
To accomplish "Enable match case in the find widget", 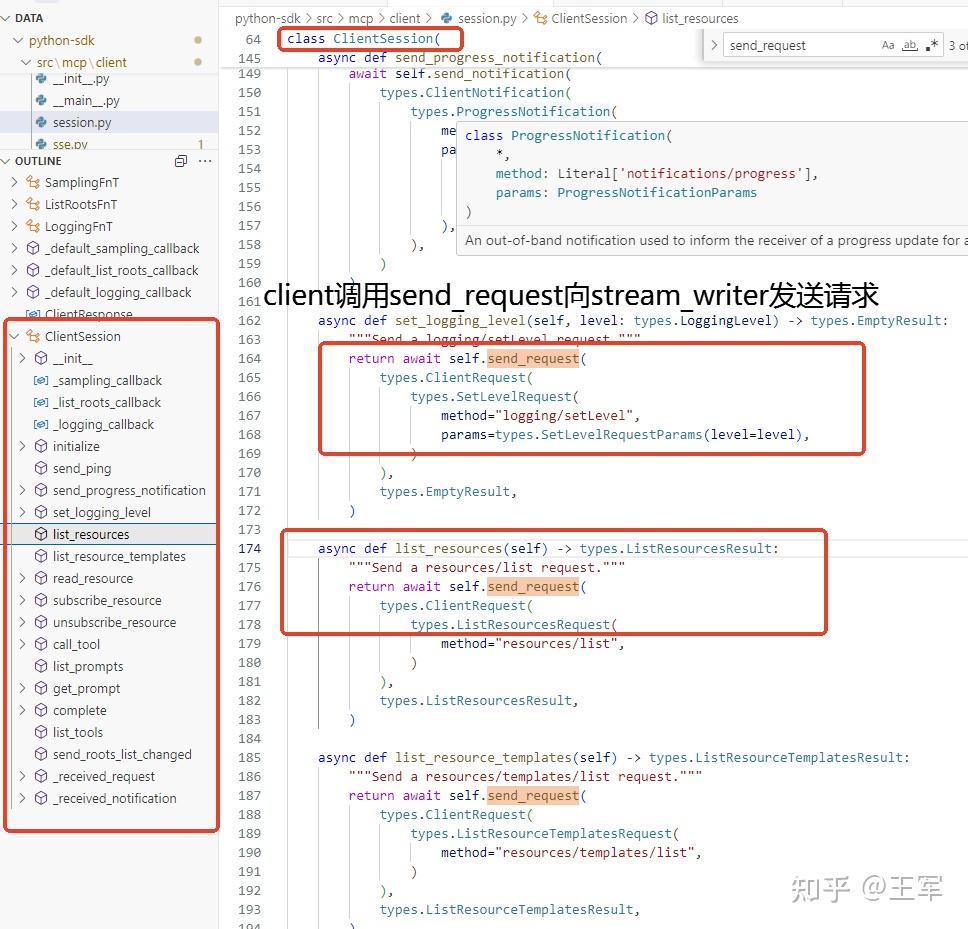I will [x=887, y=44].
